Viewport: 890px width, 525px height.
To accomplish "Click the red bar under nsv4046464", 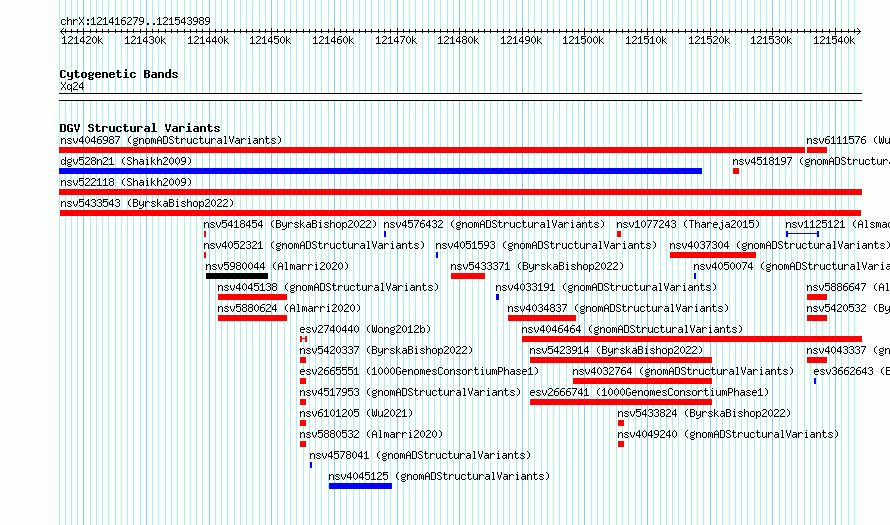I will tap(691, 339).
